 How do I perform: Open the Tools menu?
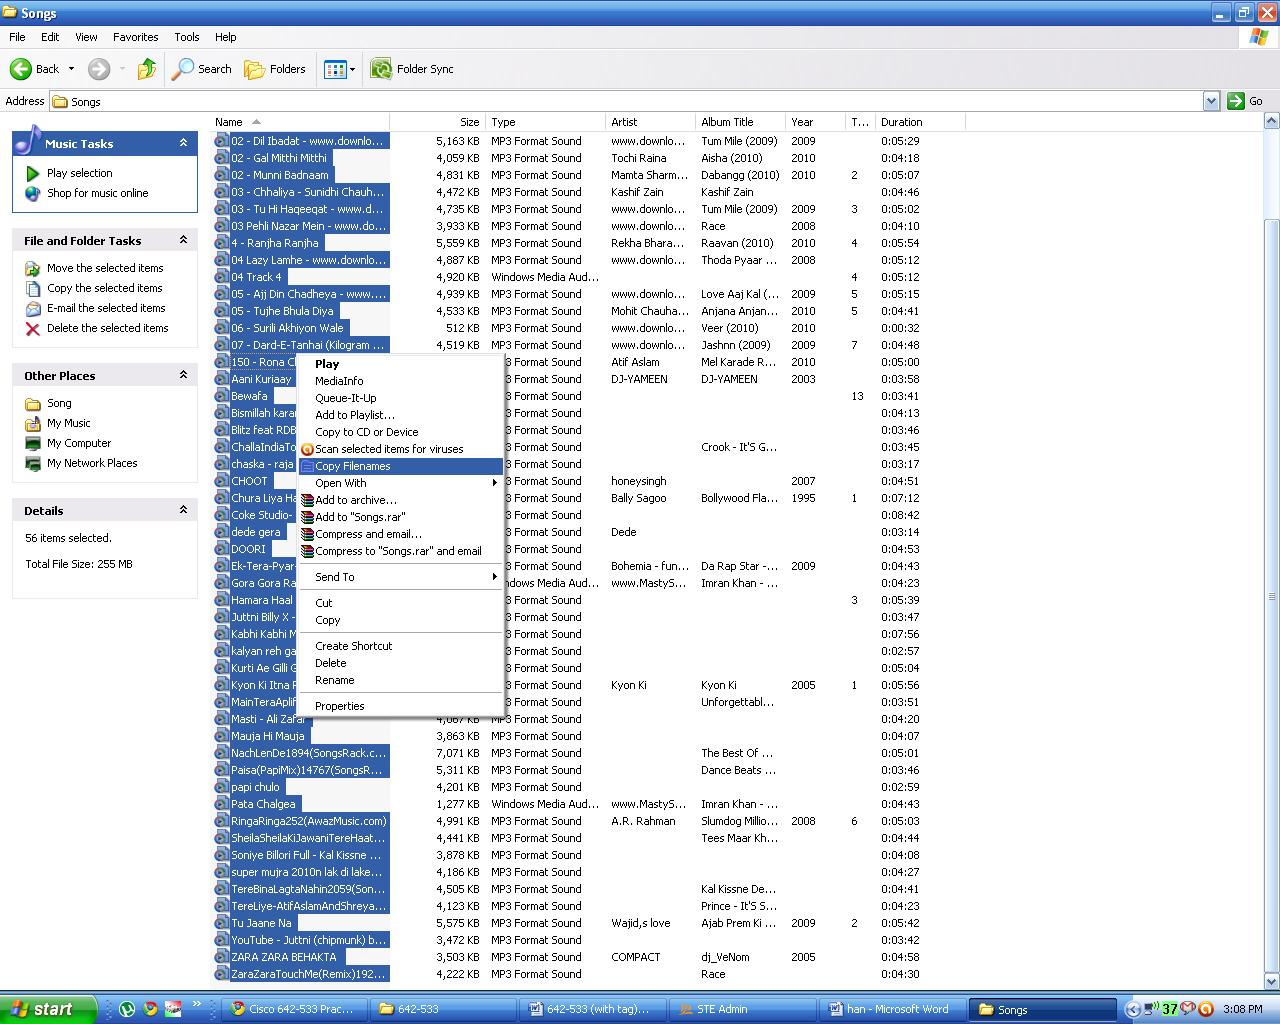pos(187,37)
